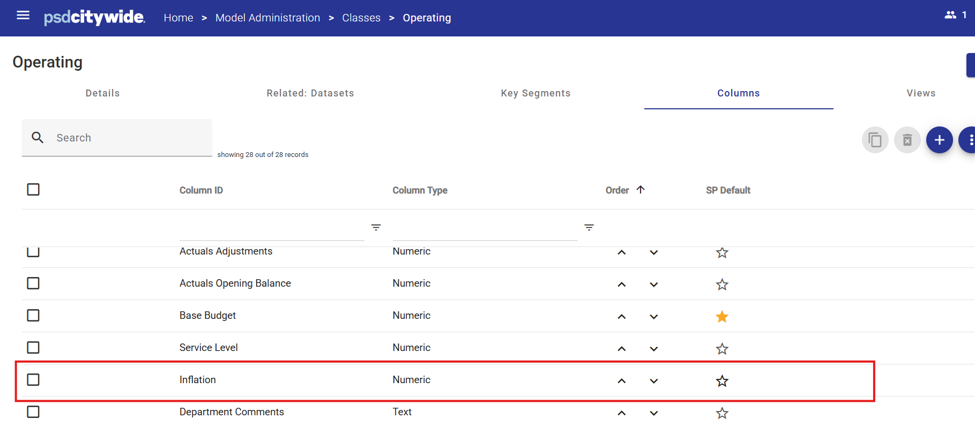The image size is (975, 426).
Task: Click the delete trash icon button
Action: click(907, 140)
